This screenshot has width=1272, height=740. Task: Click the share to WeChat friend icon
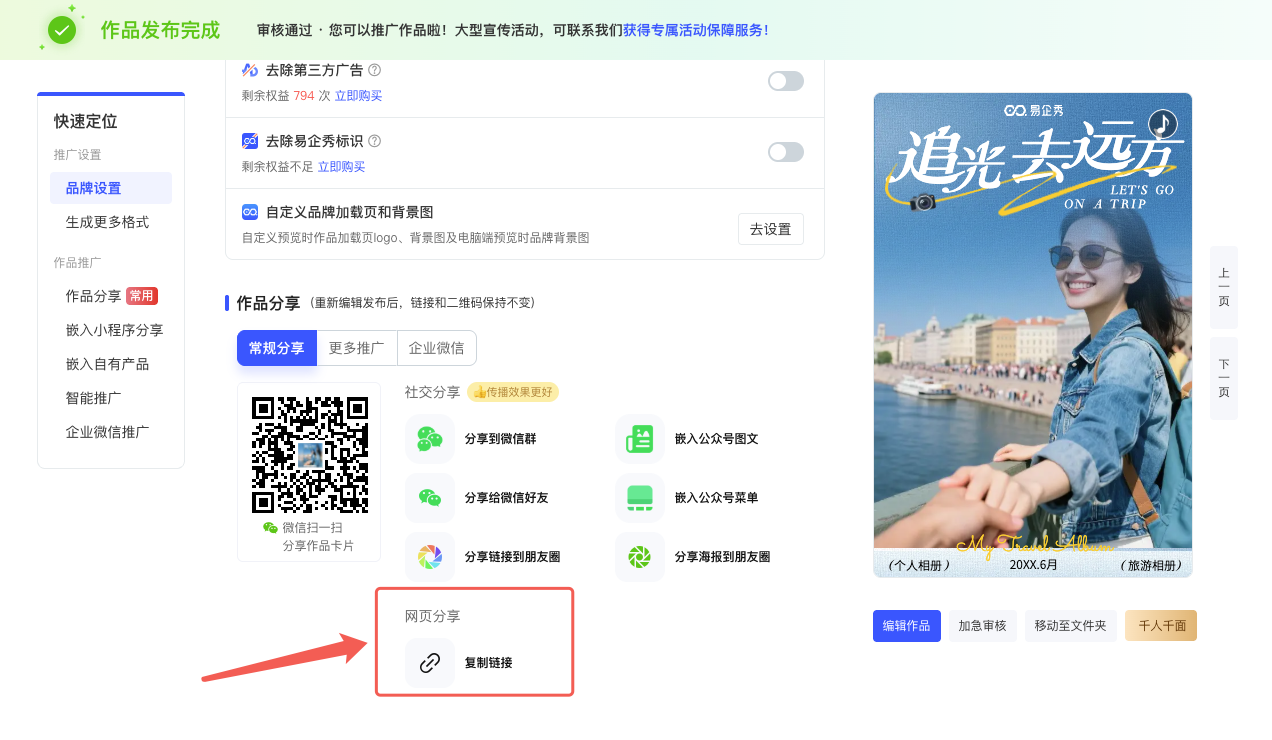pyautogui.click(x=430, y=498)
